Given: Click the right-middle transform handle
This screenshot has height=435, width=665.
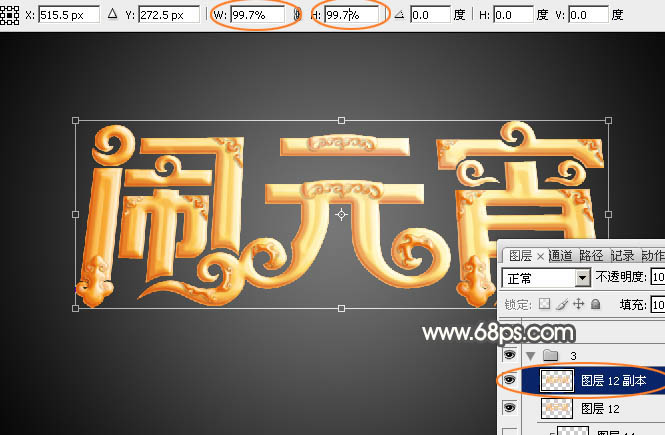Looking at the screenshot, I should [608, 215].
